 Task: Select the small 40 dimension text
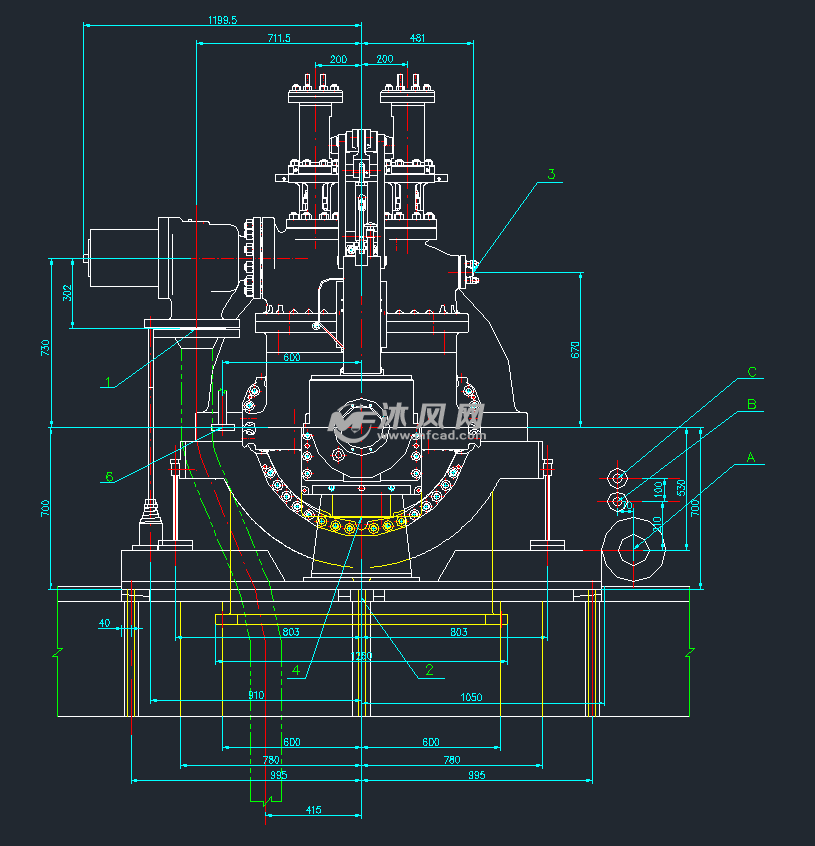(104, 623)
